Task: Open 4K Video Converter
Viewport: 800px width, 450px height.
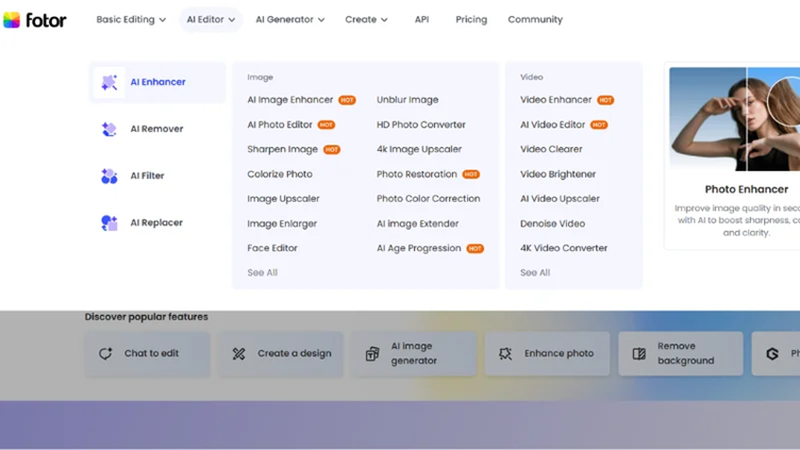Action: click(564, 248)
